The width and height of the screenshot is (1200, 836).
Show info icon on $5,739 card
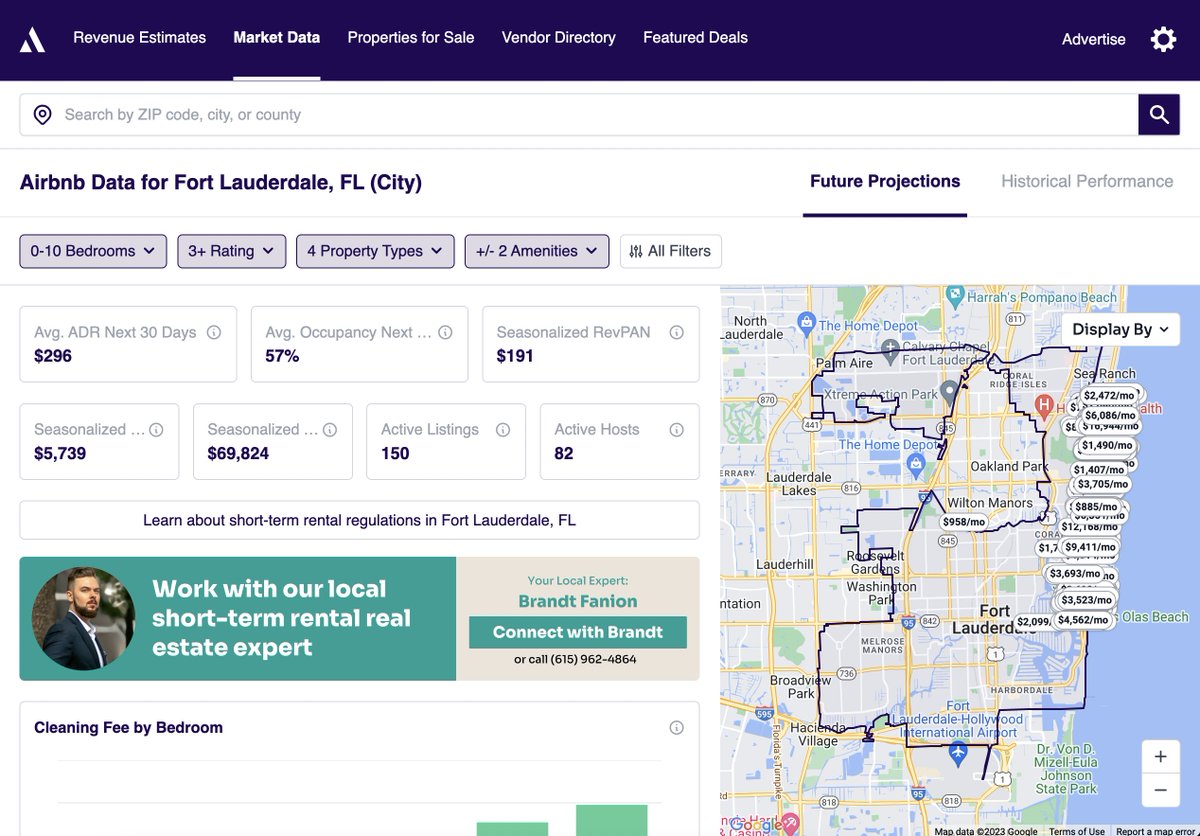click(156, 429)
